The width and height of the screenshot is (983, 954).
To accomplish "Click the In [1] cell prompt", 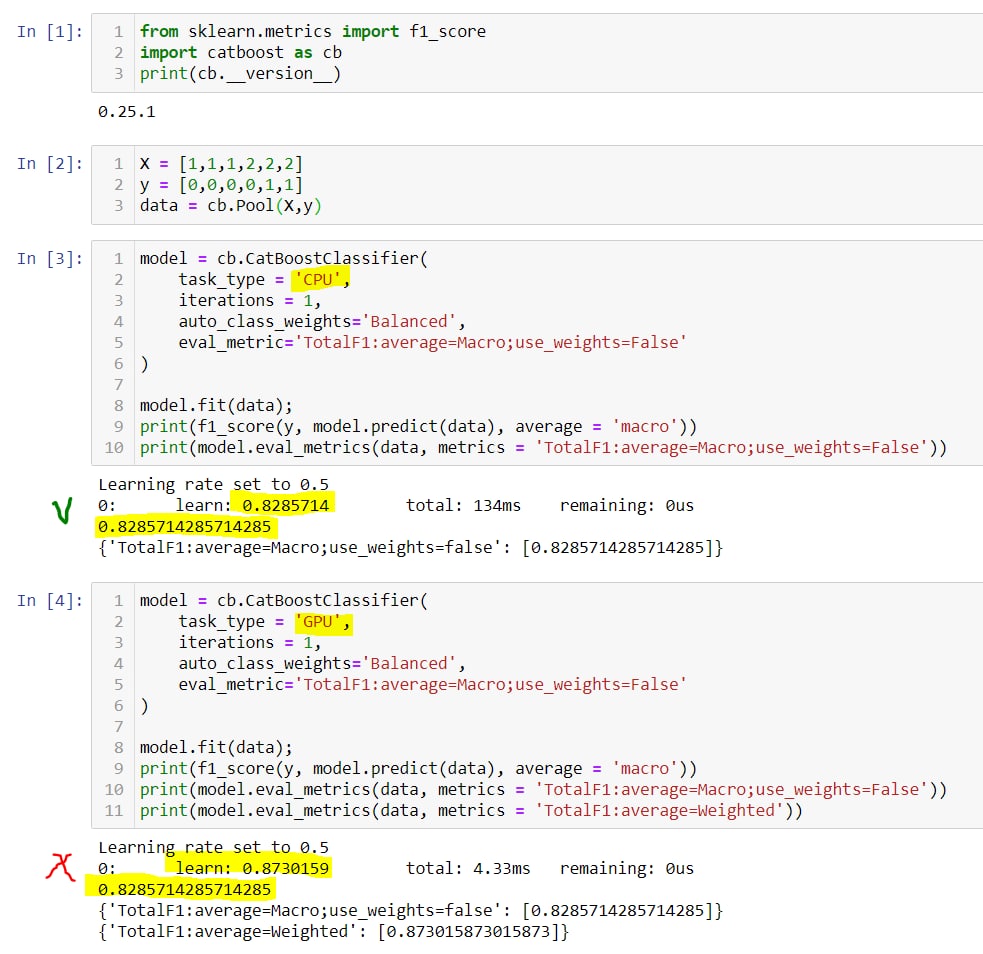I will tap(50, 31).
